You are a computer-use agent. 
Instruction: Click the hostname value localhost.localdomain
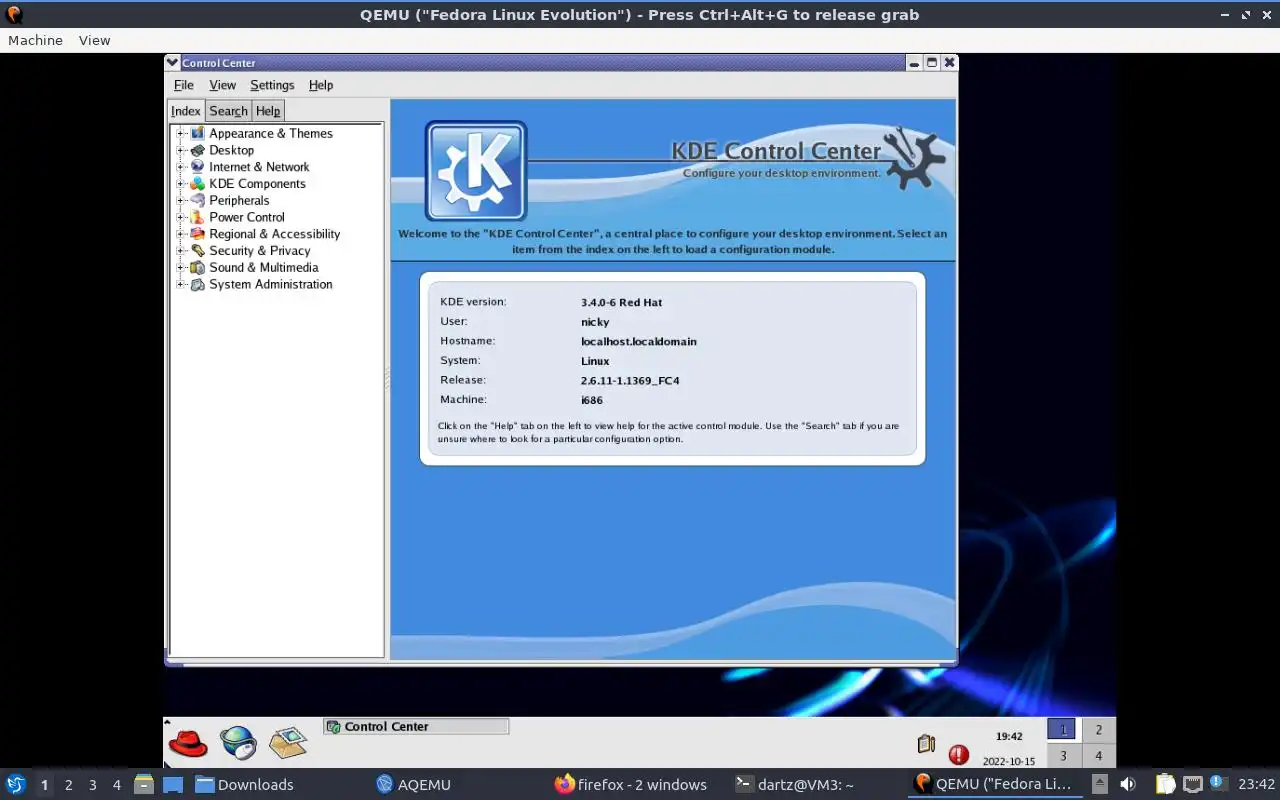click(x=639, y=341)
